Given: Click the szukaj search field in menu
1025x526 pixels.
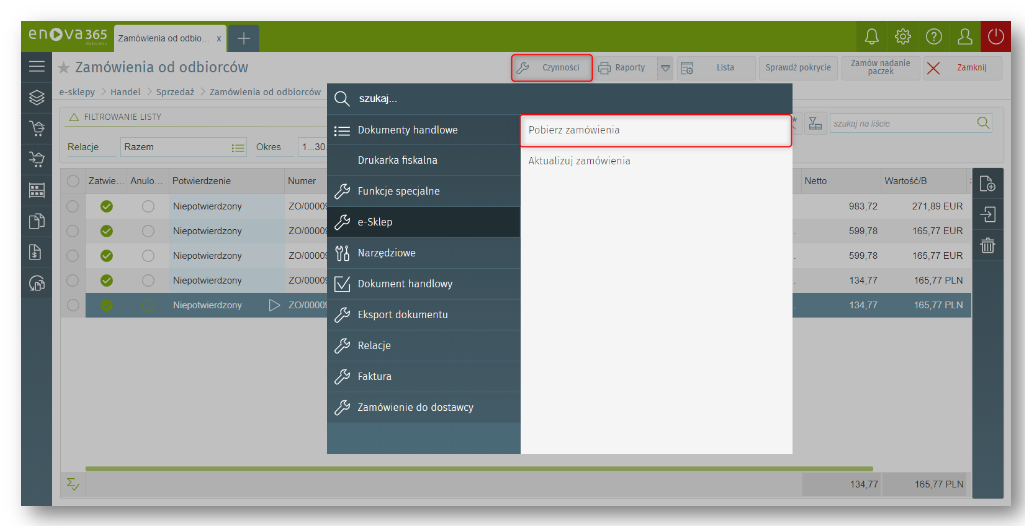Looking at the screenshot, I should point(560,99).
